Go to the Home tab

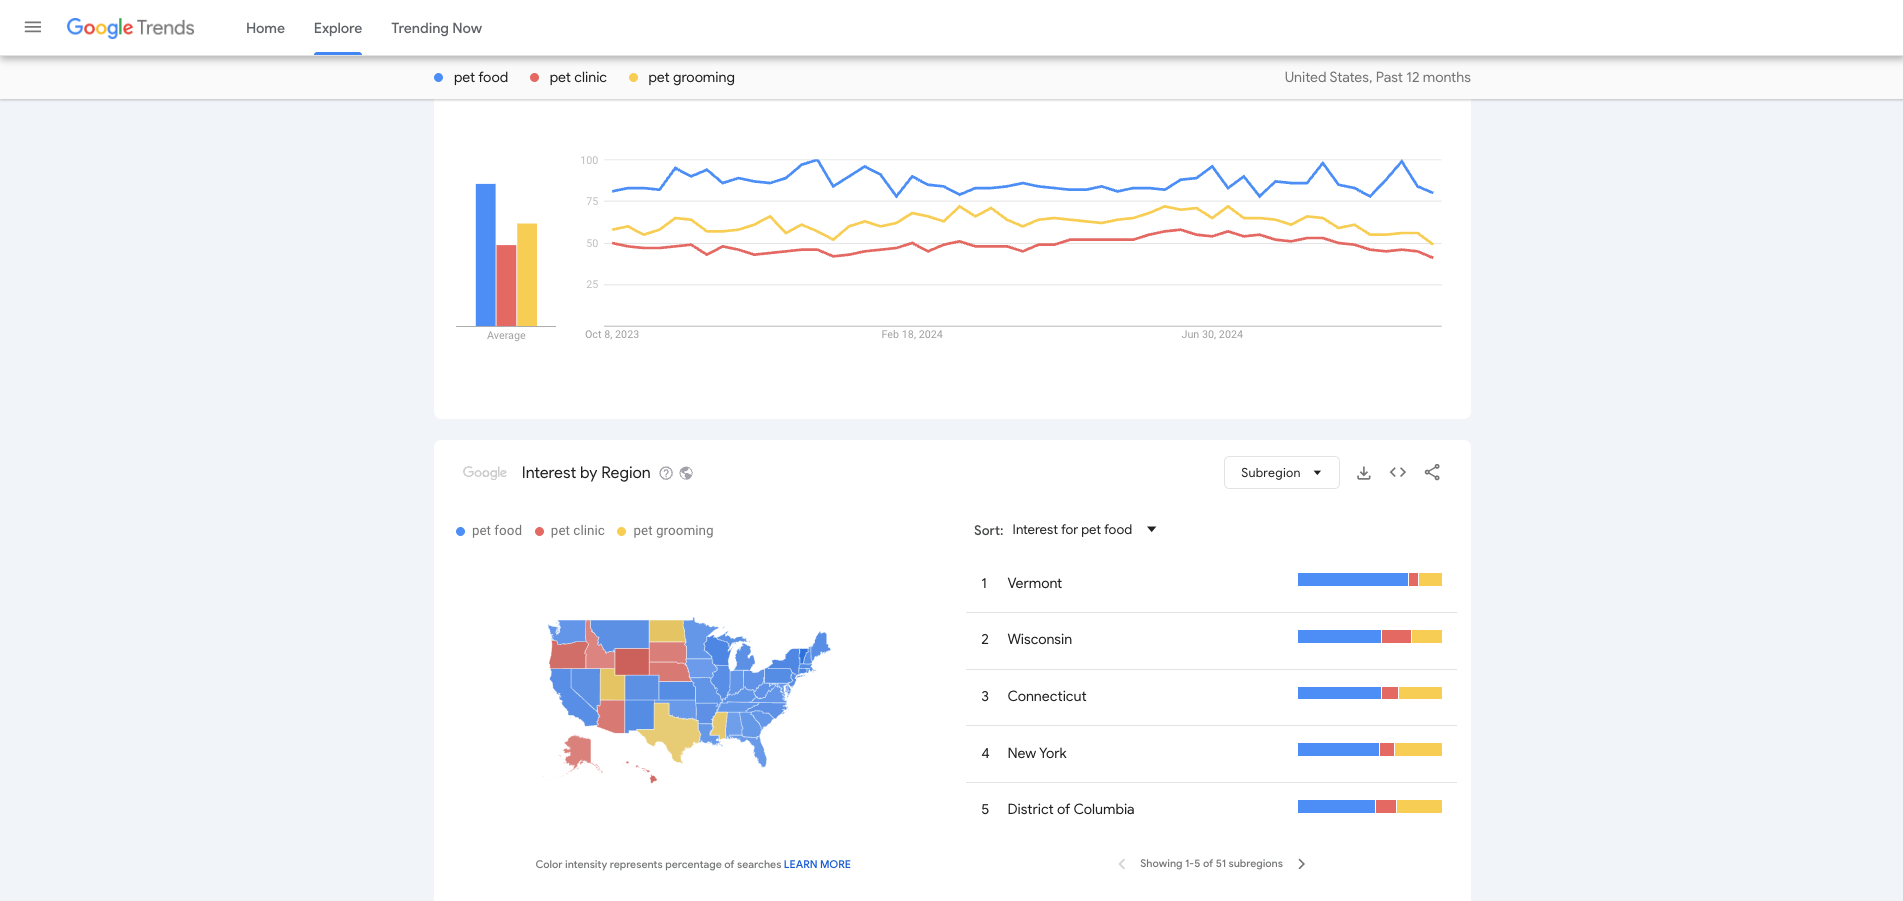click(x=265, y=28)
